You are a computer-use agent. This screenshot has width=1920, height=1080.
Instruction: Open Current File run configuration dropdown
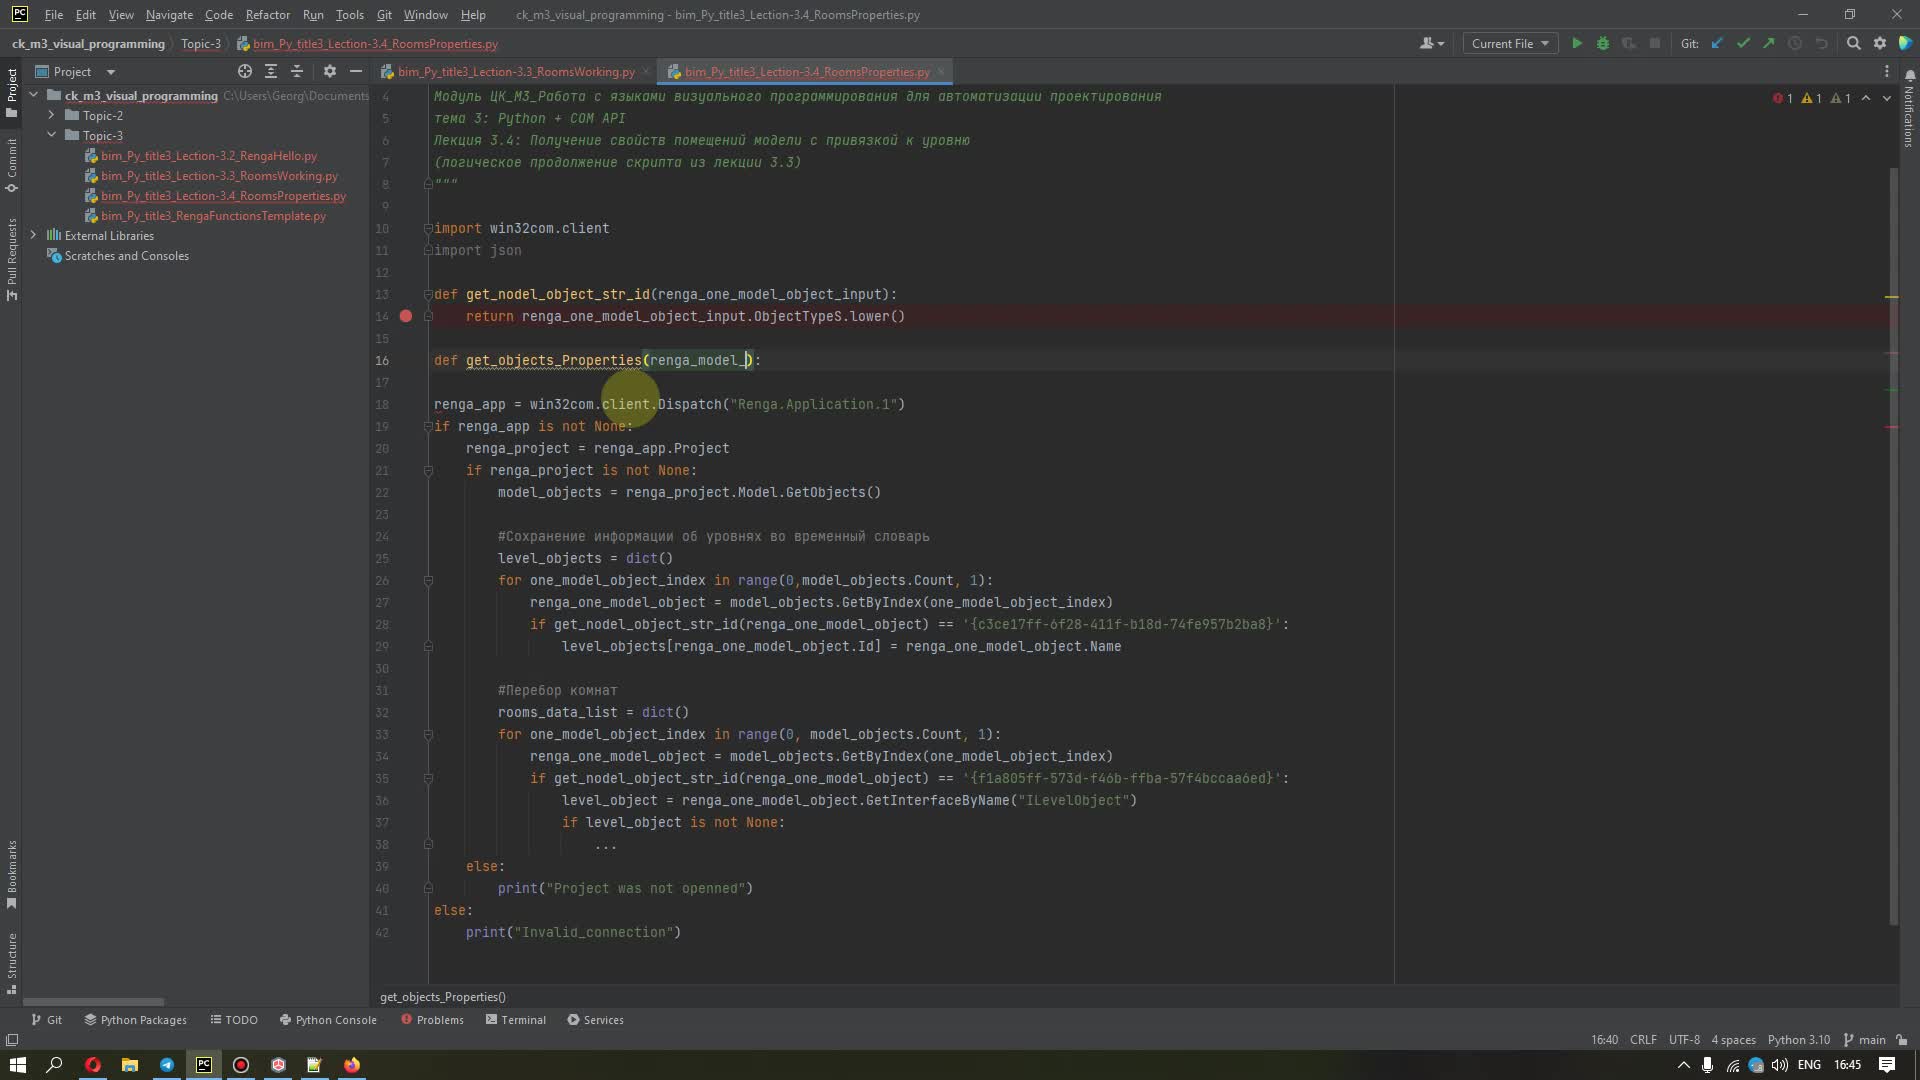(1510, 43)
